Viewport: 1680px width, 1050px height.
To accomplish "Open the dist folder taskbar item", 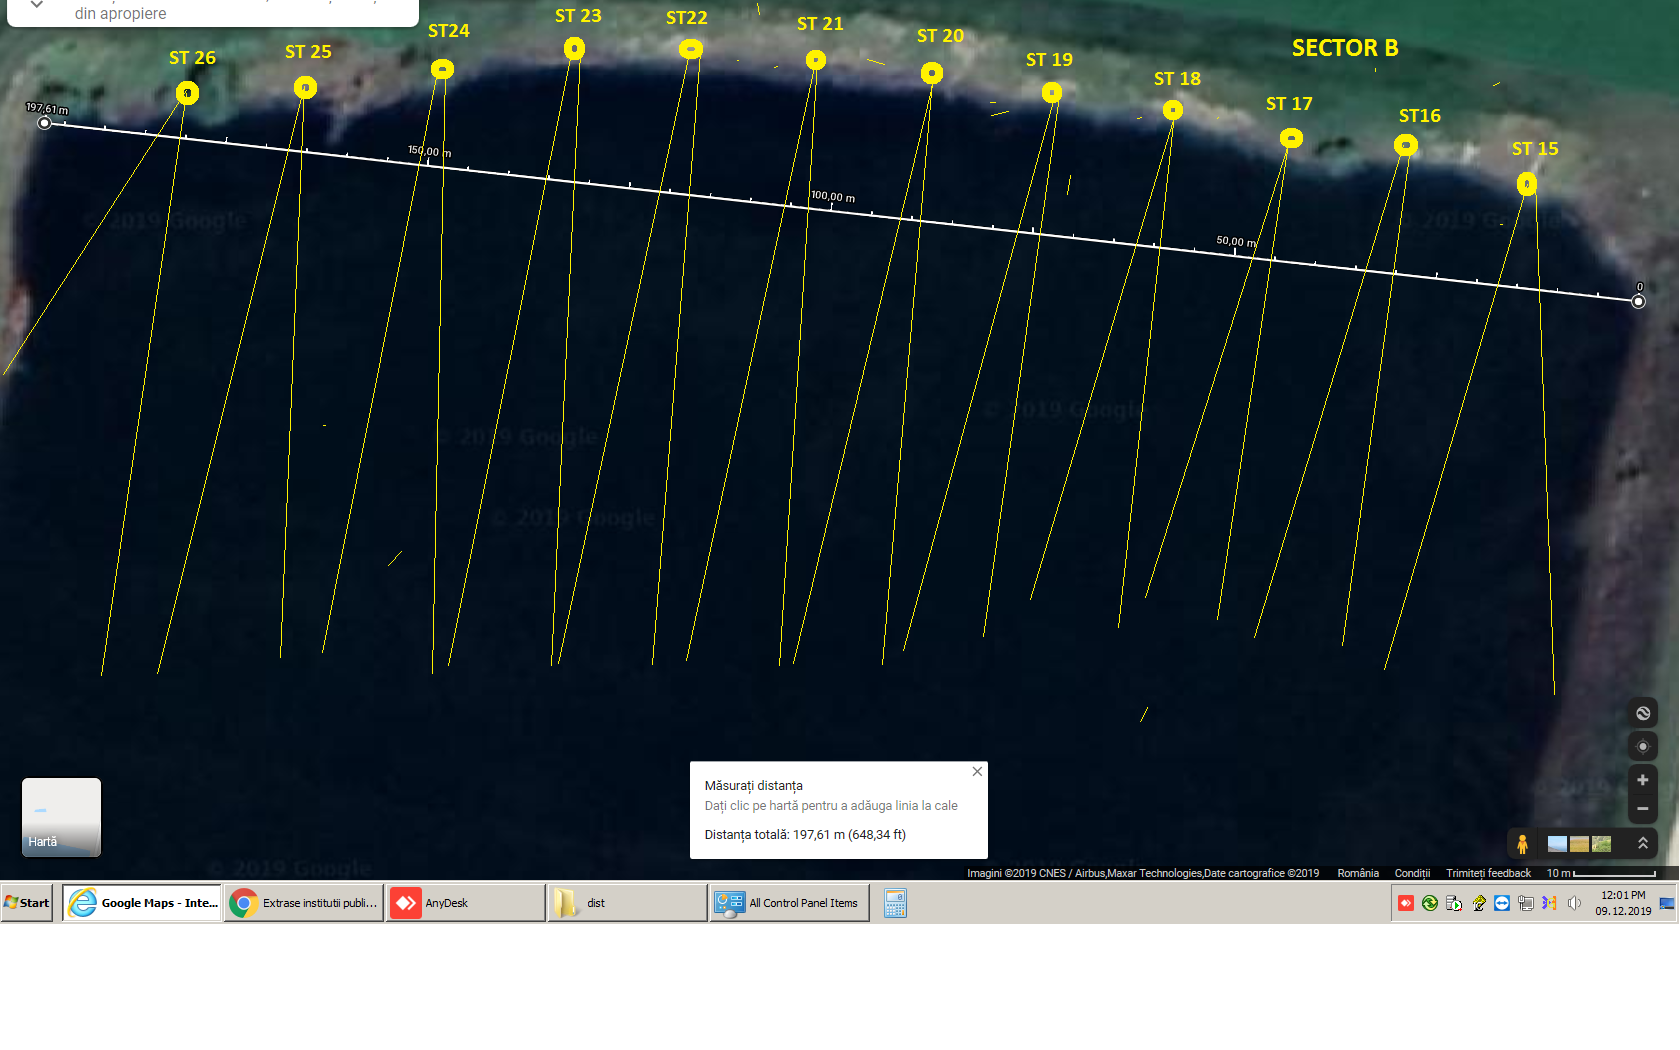I will pos(628,903).
